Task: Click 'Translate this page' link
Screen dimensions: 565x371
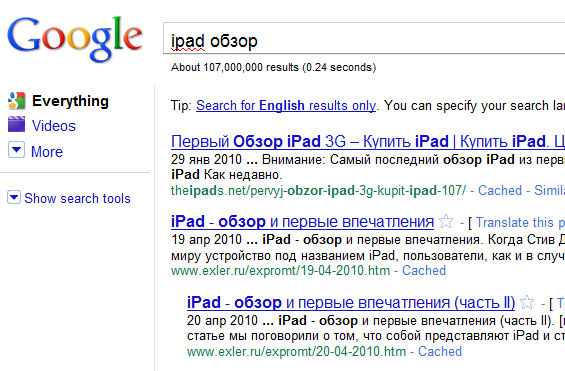Action: 520,222
